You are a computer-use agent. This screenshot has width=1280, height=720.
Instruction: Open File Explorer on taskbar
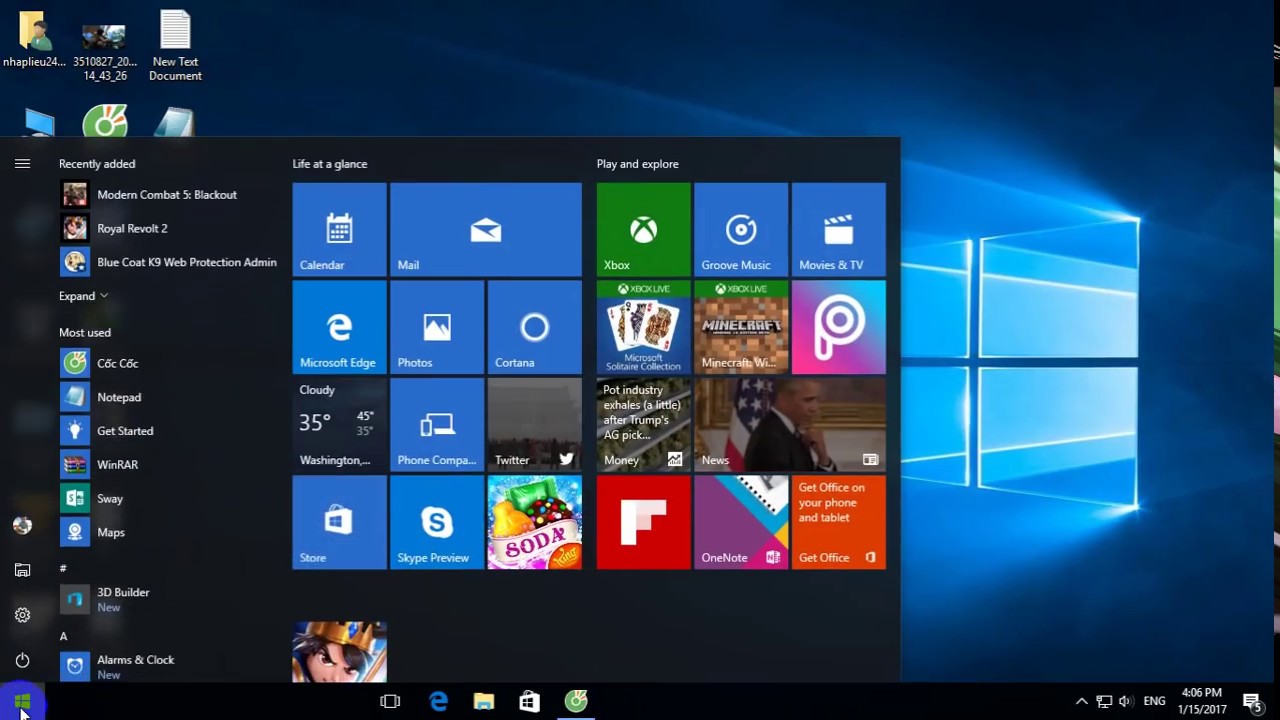[x=484, y=702]
